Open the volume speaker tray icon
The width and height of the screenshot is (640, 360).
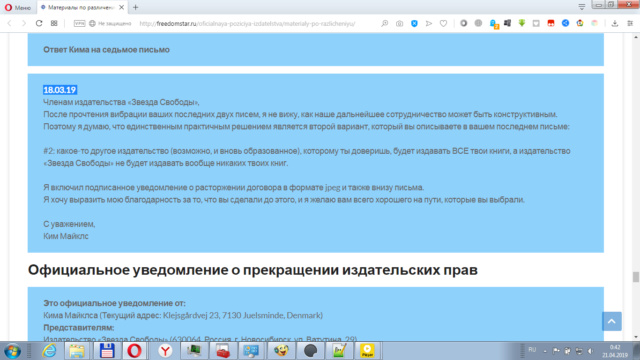click(590, 351)
